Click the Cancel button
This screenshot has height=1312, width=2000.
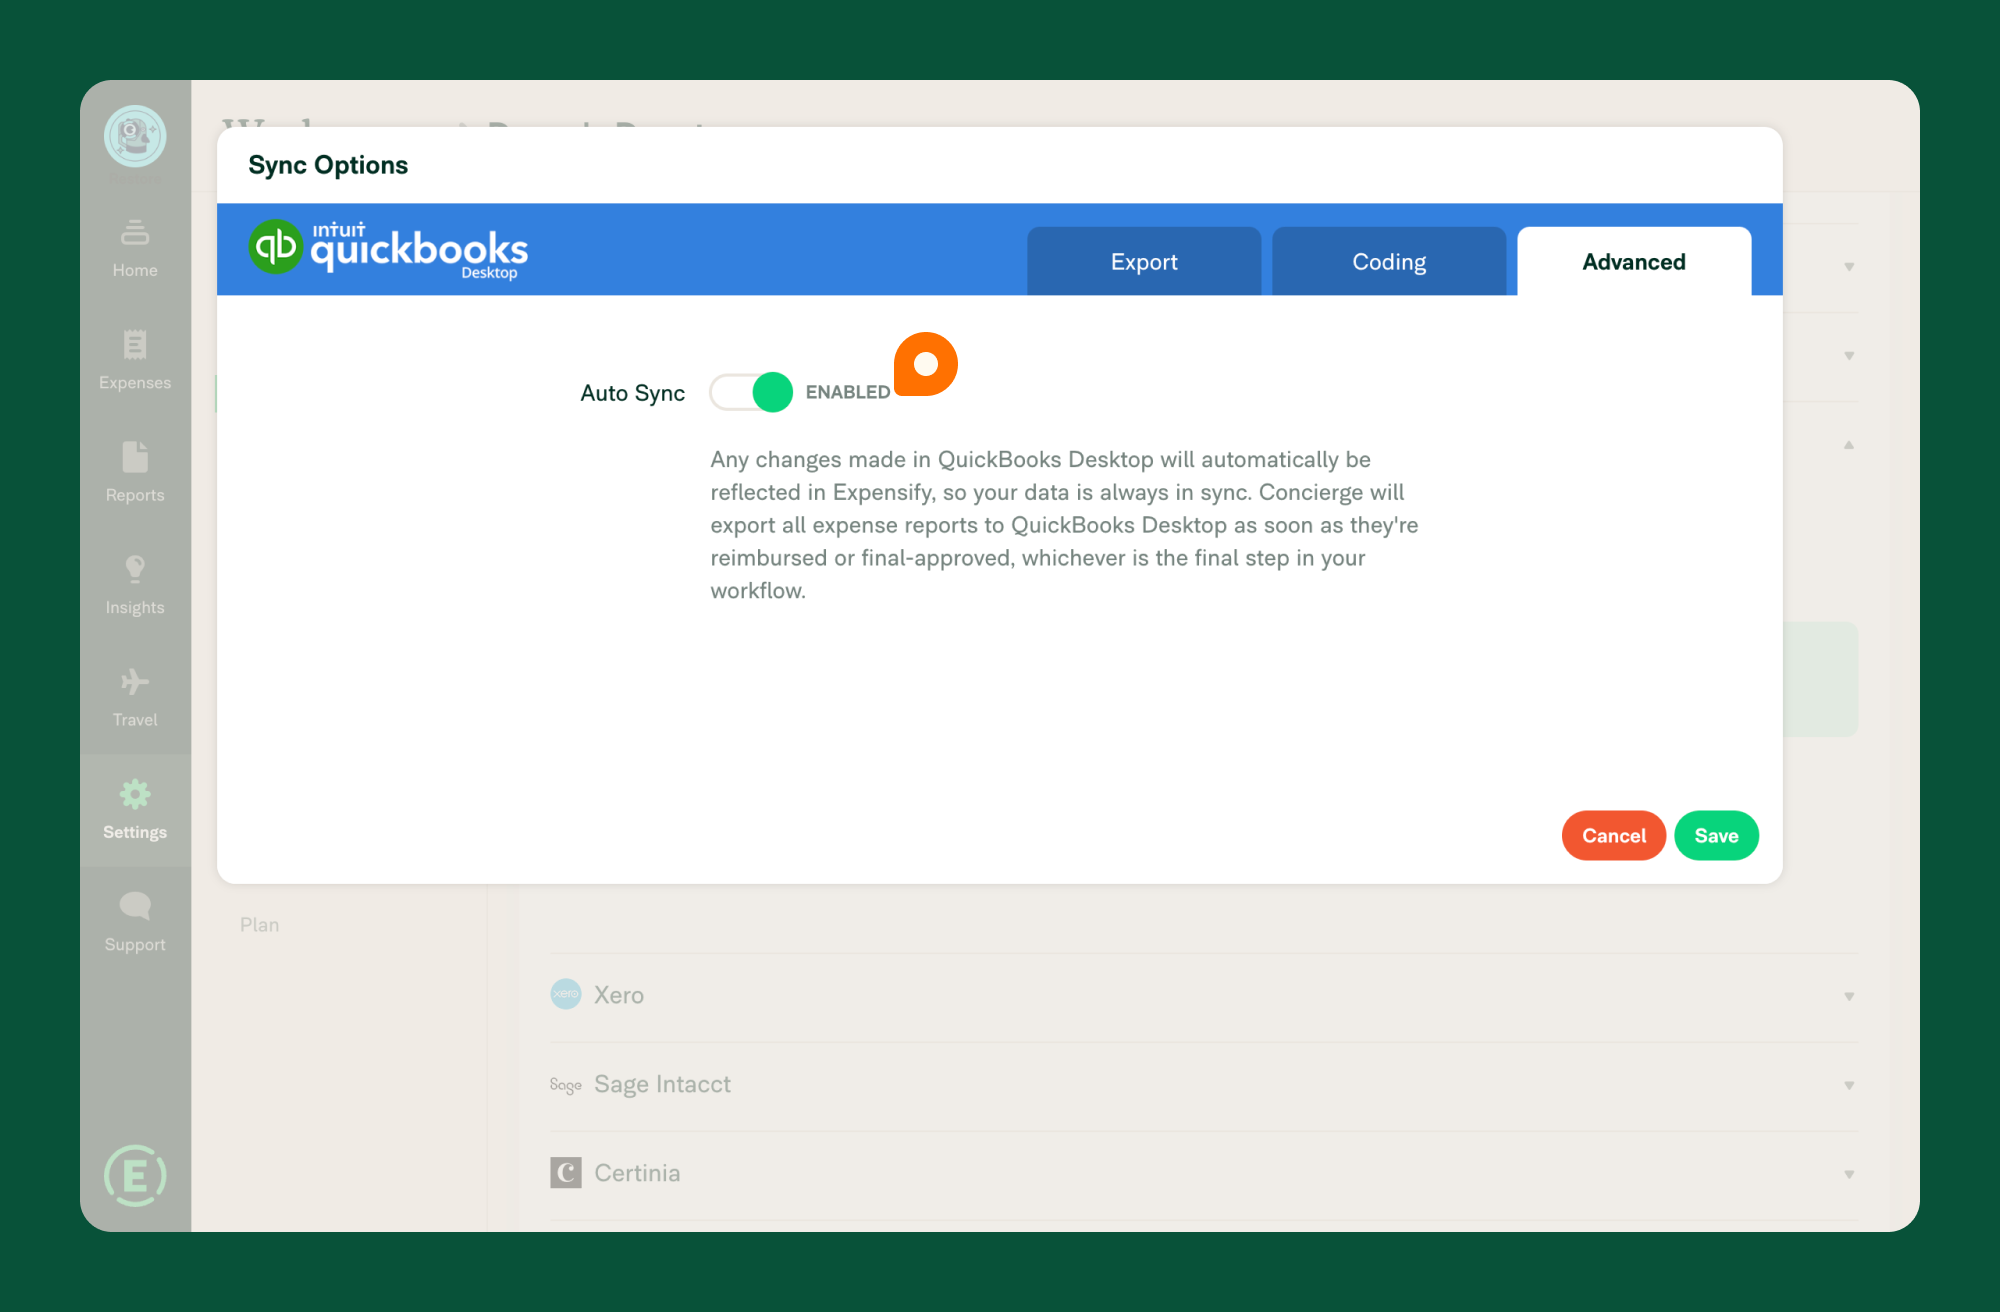[1612, 835]
